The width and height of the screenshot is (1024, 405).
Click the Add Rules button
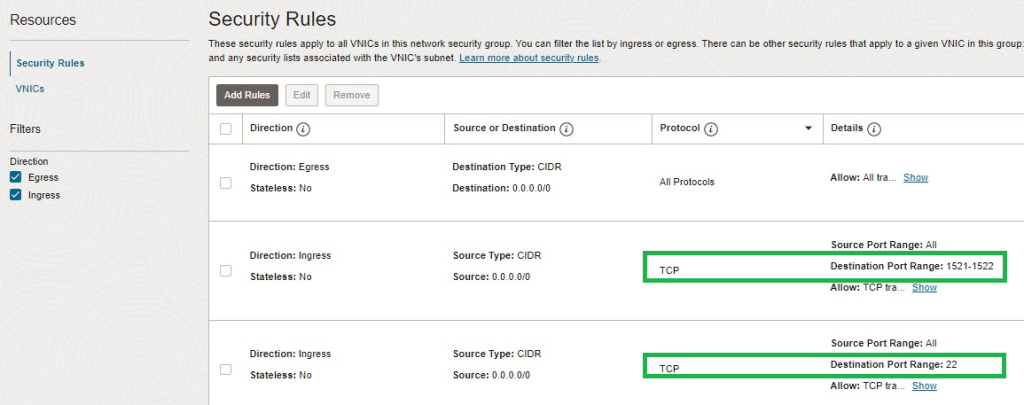[x=247, y=95]
